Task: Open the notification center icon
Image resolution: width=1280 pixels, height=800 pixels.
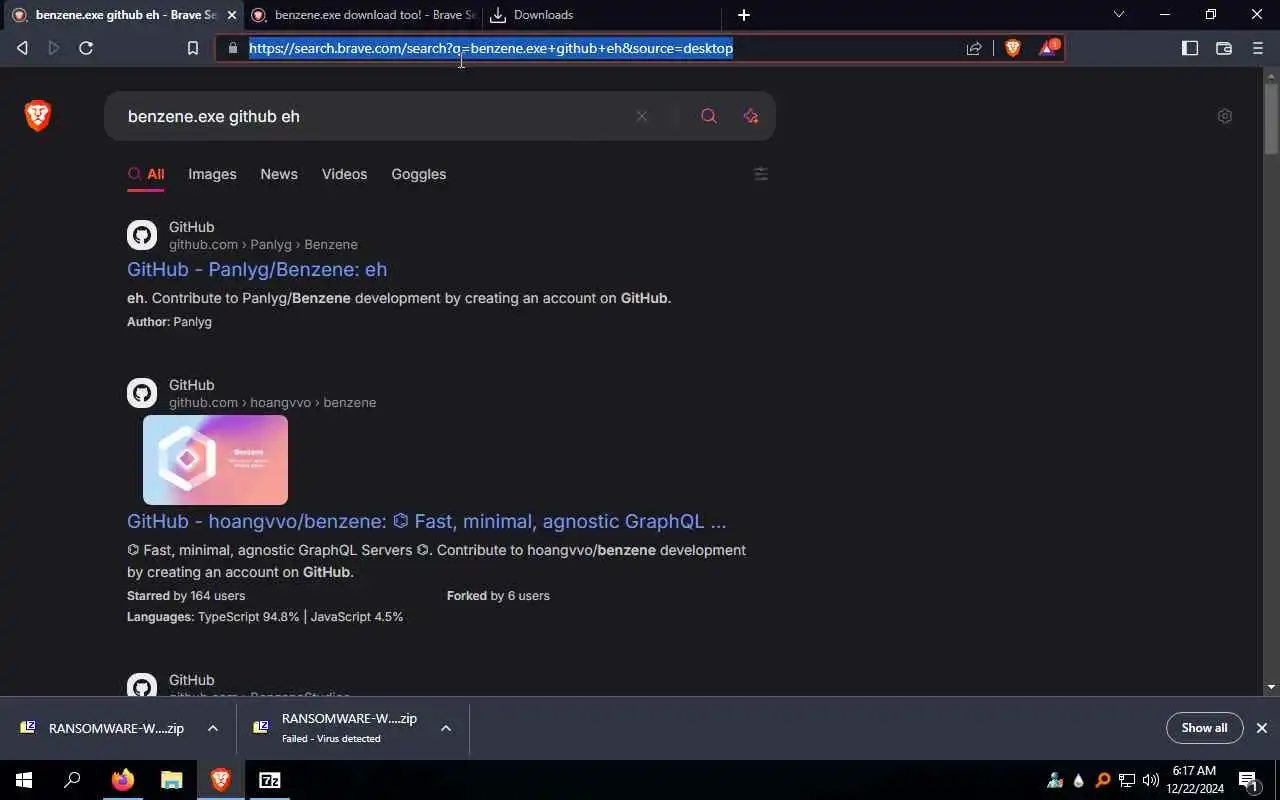Action: [1248, 780]
